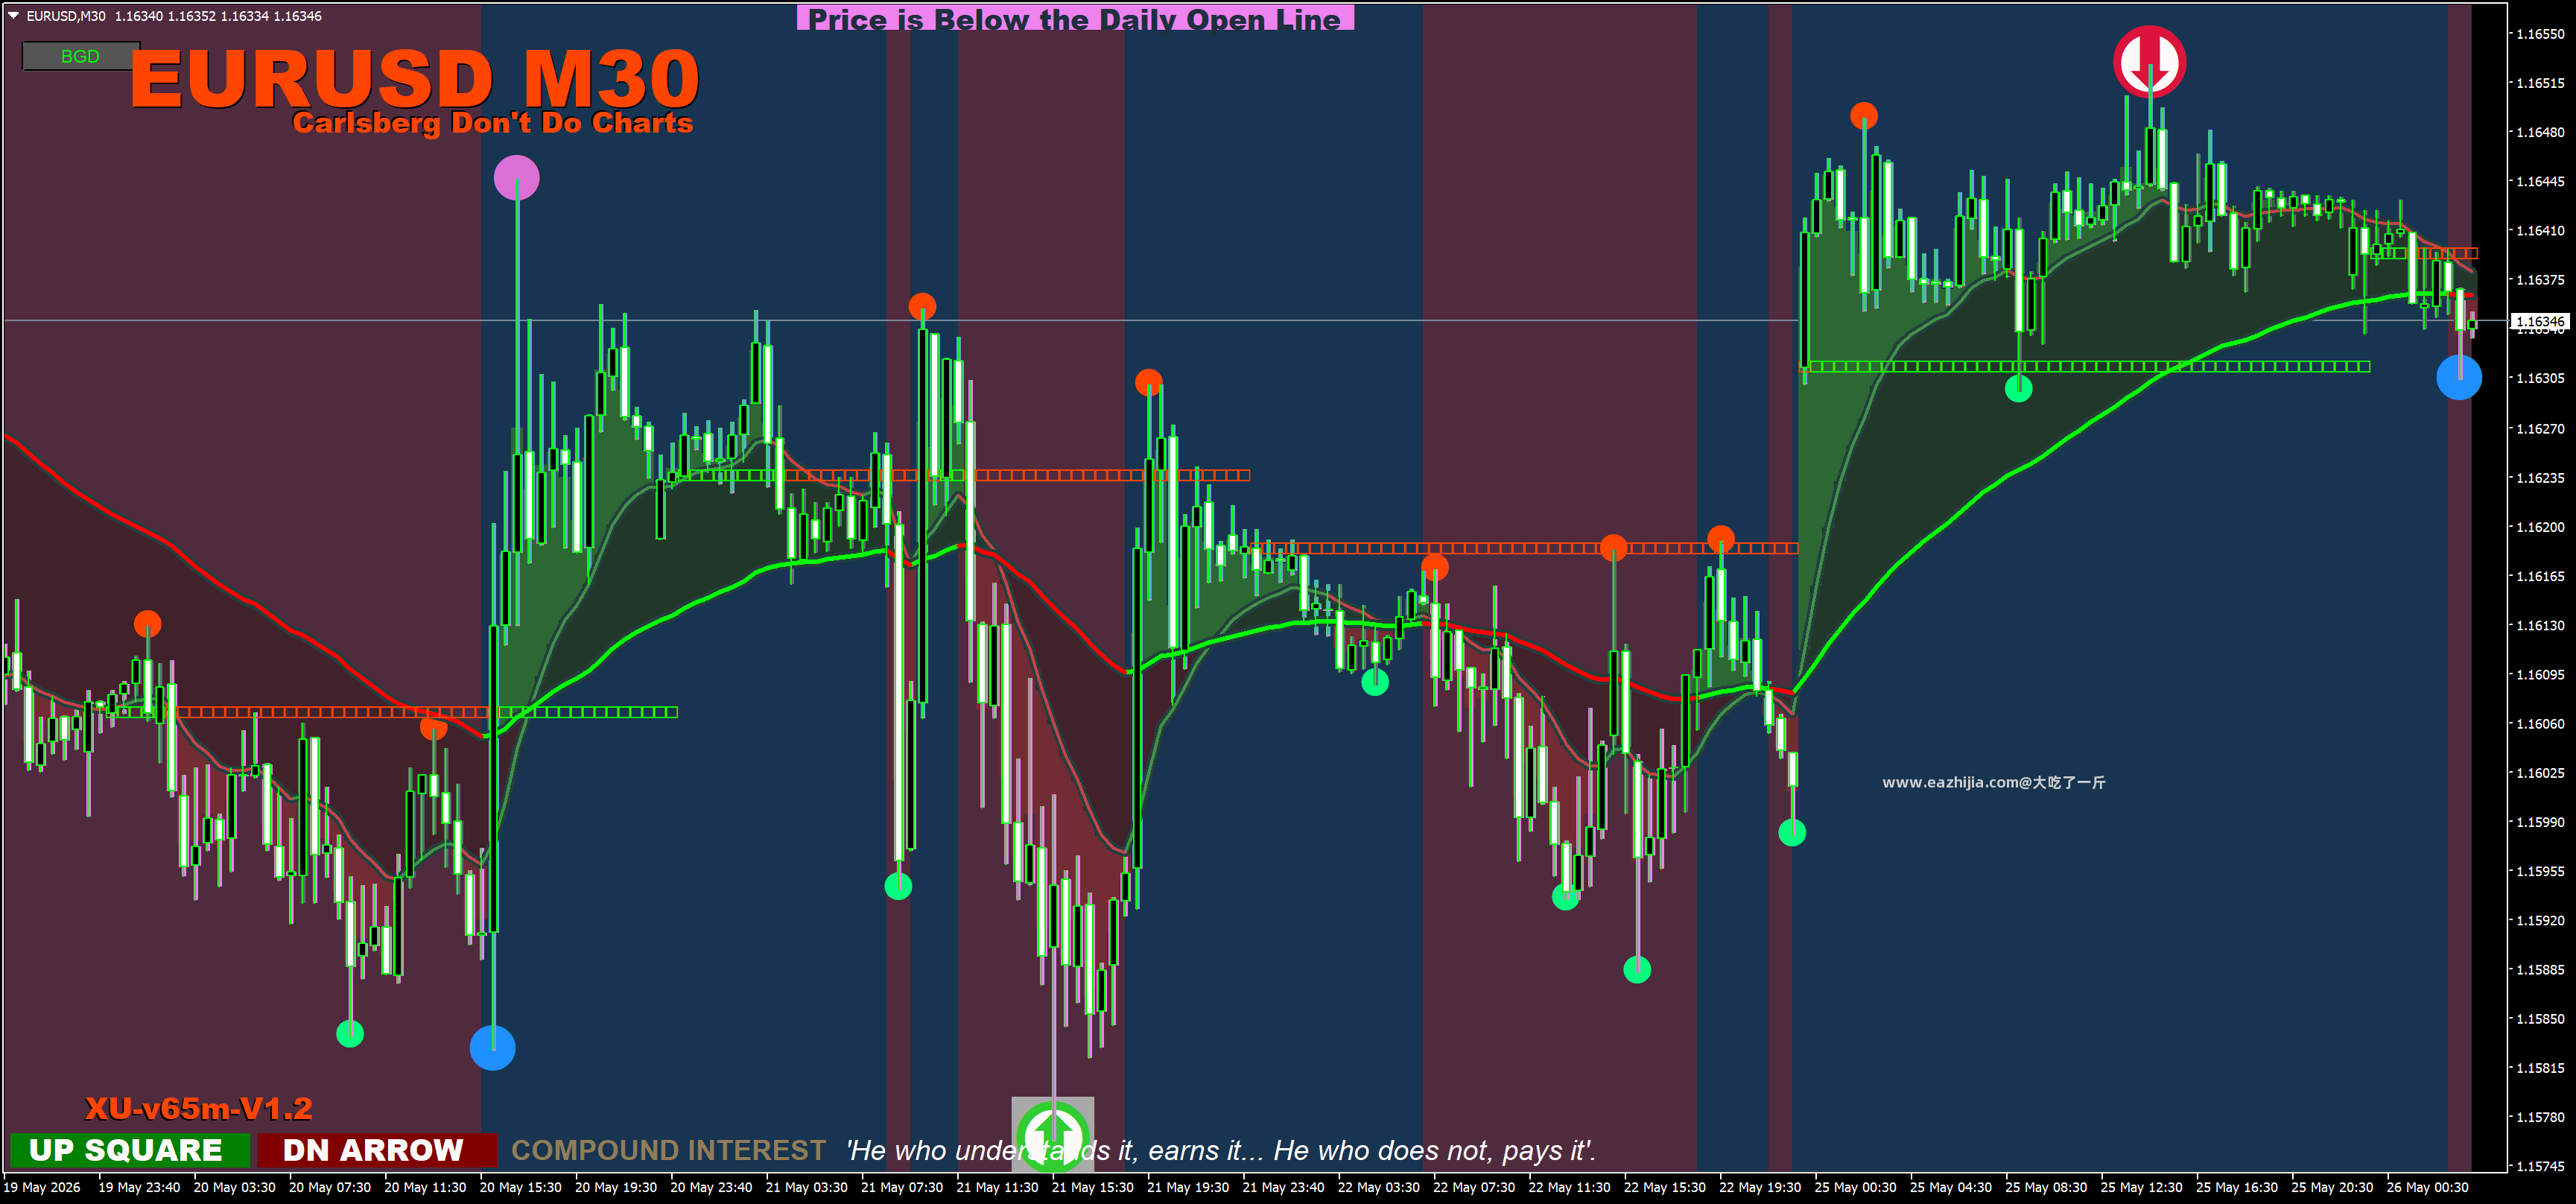The image size is (2576, 1204).
Task: Click the EURUSD M30 chart title
Action: [x=414, y=78]
